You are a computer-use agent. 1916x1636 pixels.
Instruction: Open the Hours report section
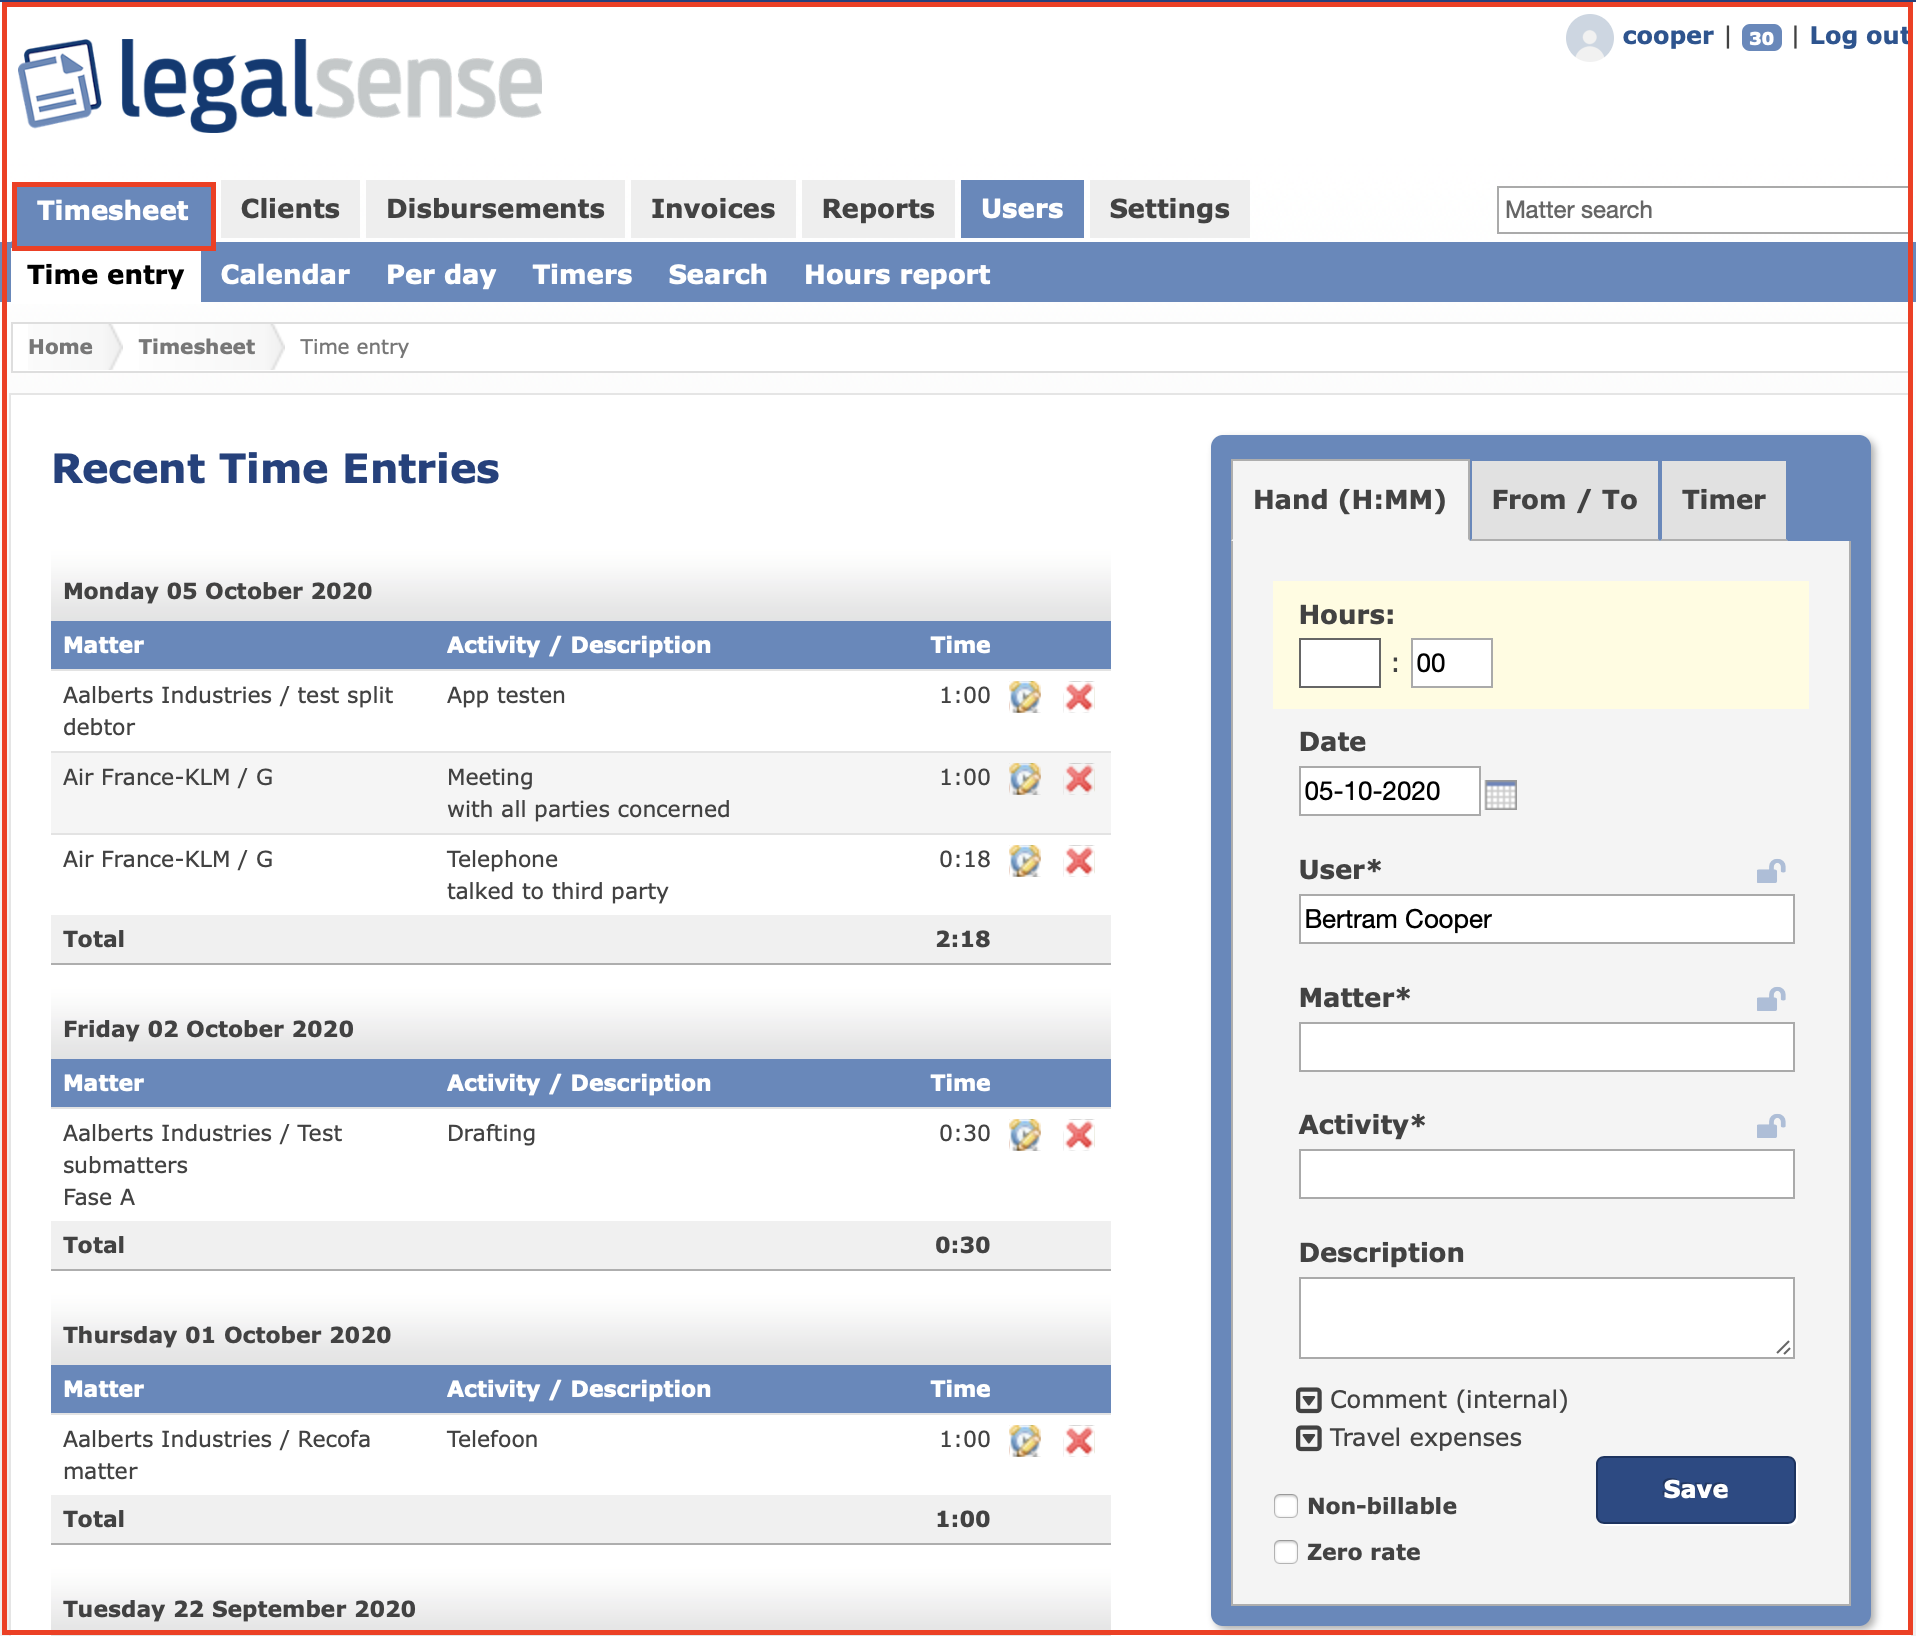click(x=896, y=274)
